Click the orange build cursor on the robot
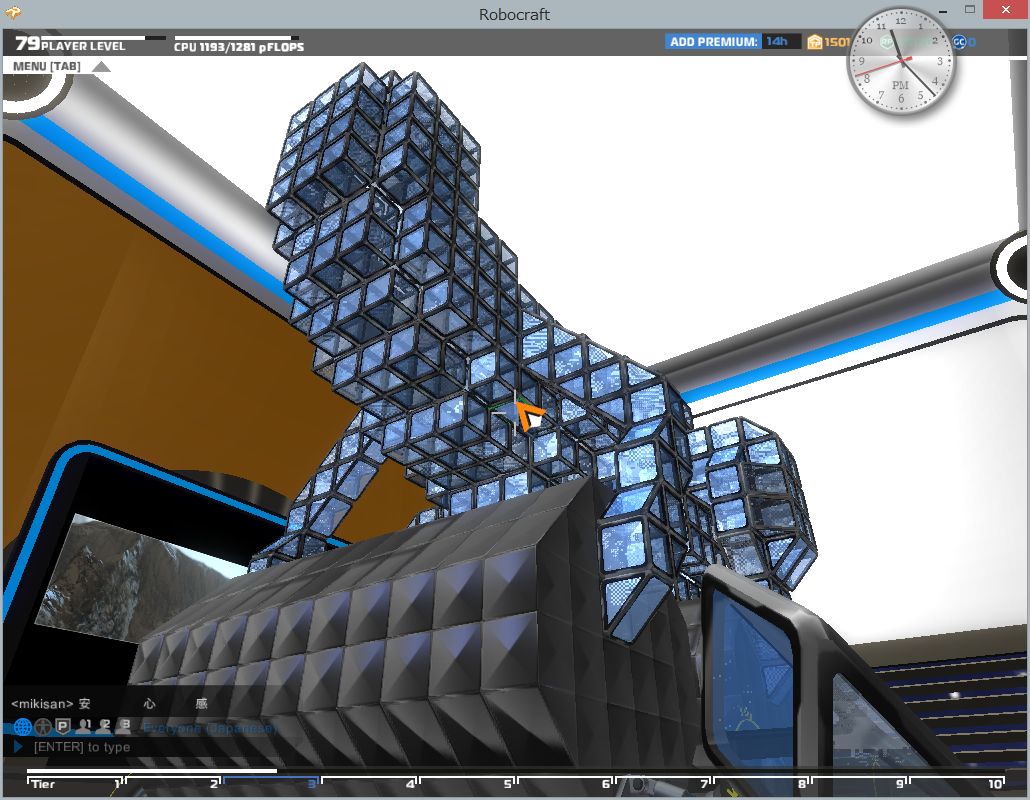This screenshot has height=800, width=1030. pyautogui.click(x=529, y=415)
